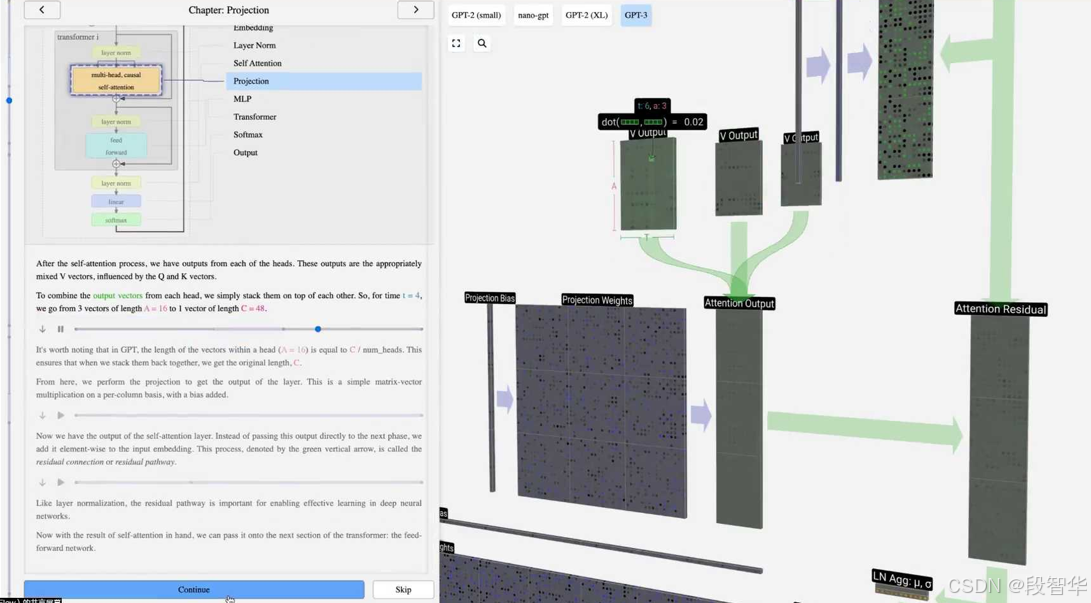This screenshot has height=603, width=1091.
Task: Click the softmax block in diagram
Action: coord(116,220)
